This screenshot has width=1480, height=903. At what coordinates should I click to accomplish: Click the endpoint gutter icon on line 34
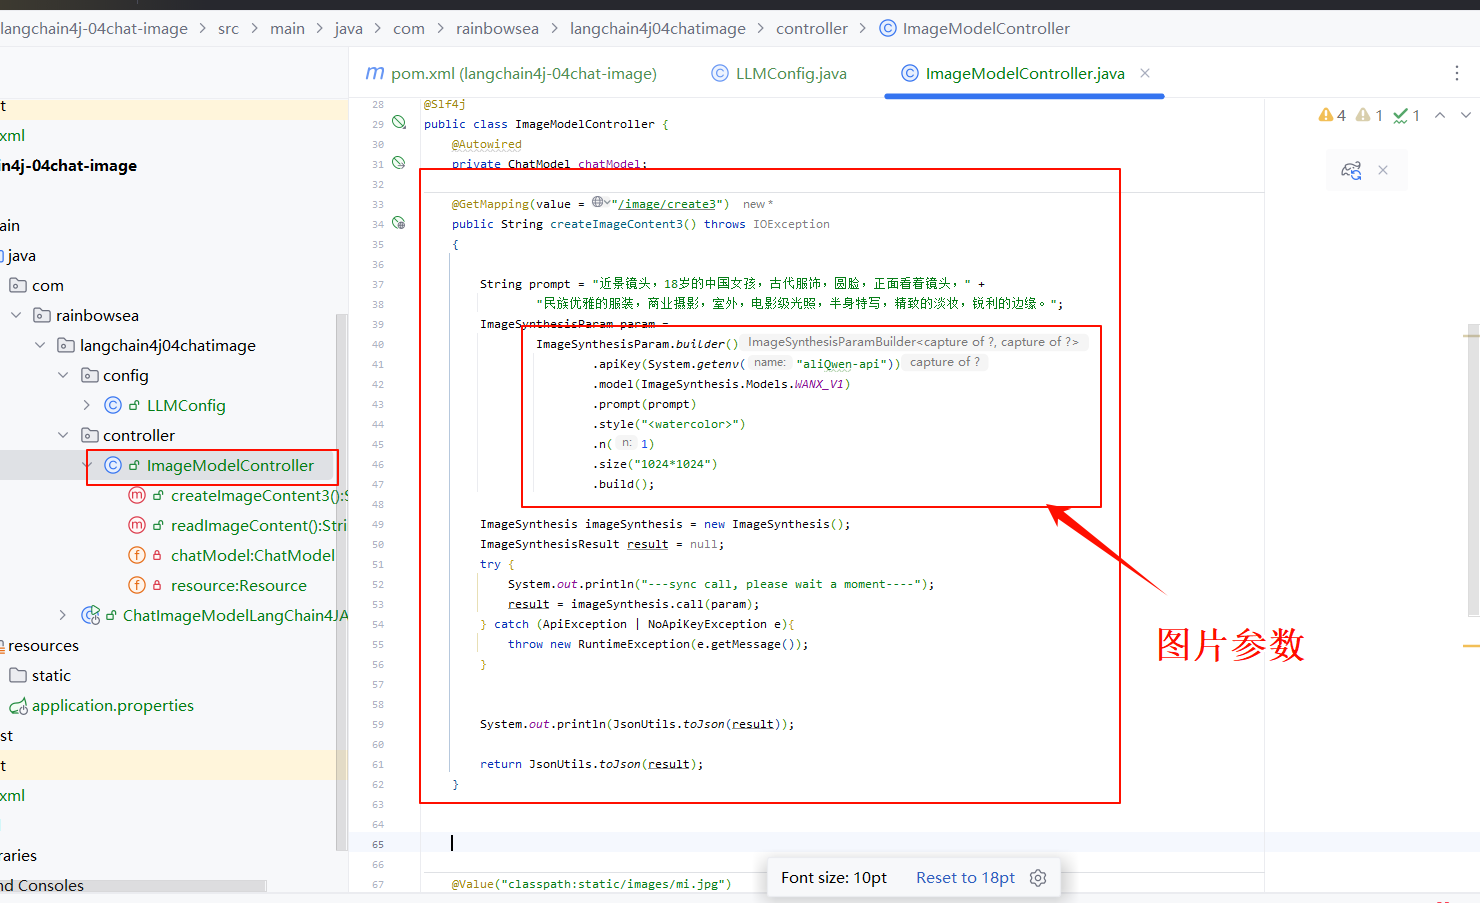coord(399,223)
